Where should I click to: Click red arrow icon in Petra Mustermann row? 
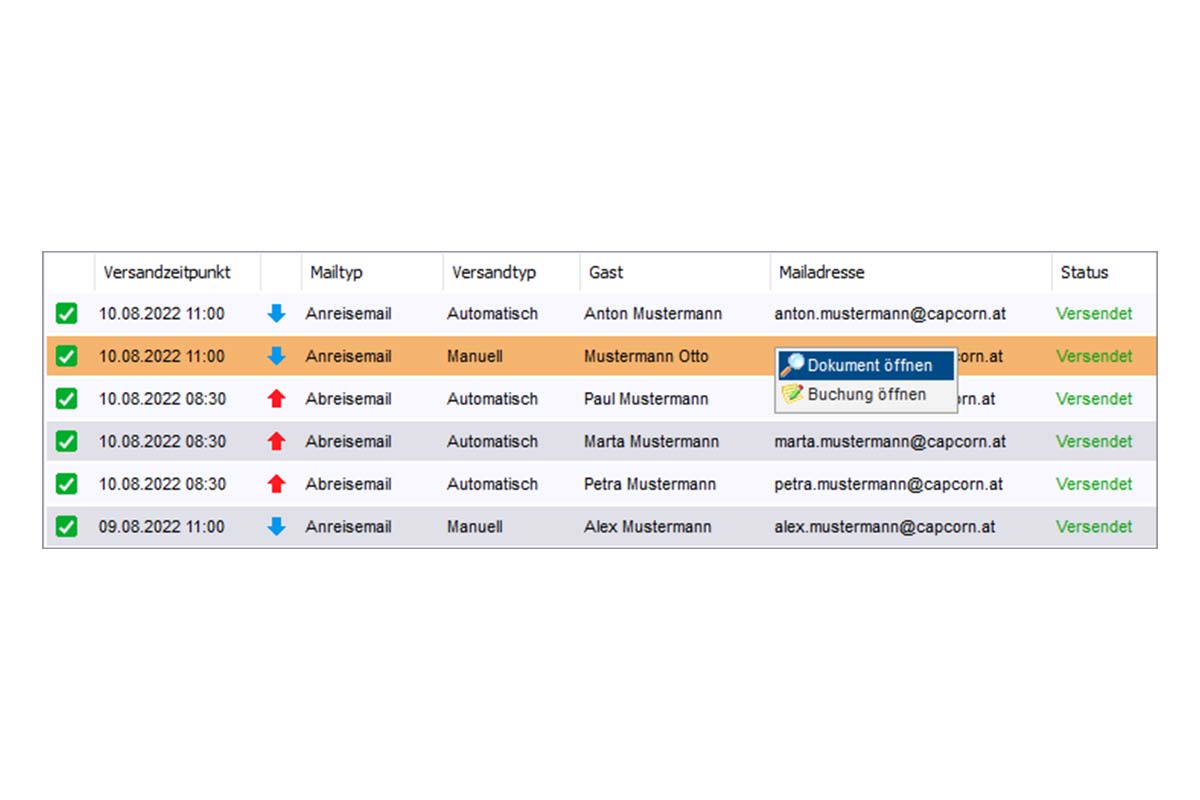tap(277, 484)
